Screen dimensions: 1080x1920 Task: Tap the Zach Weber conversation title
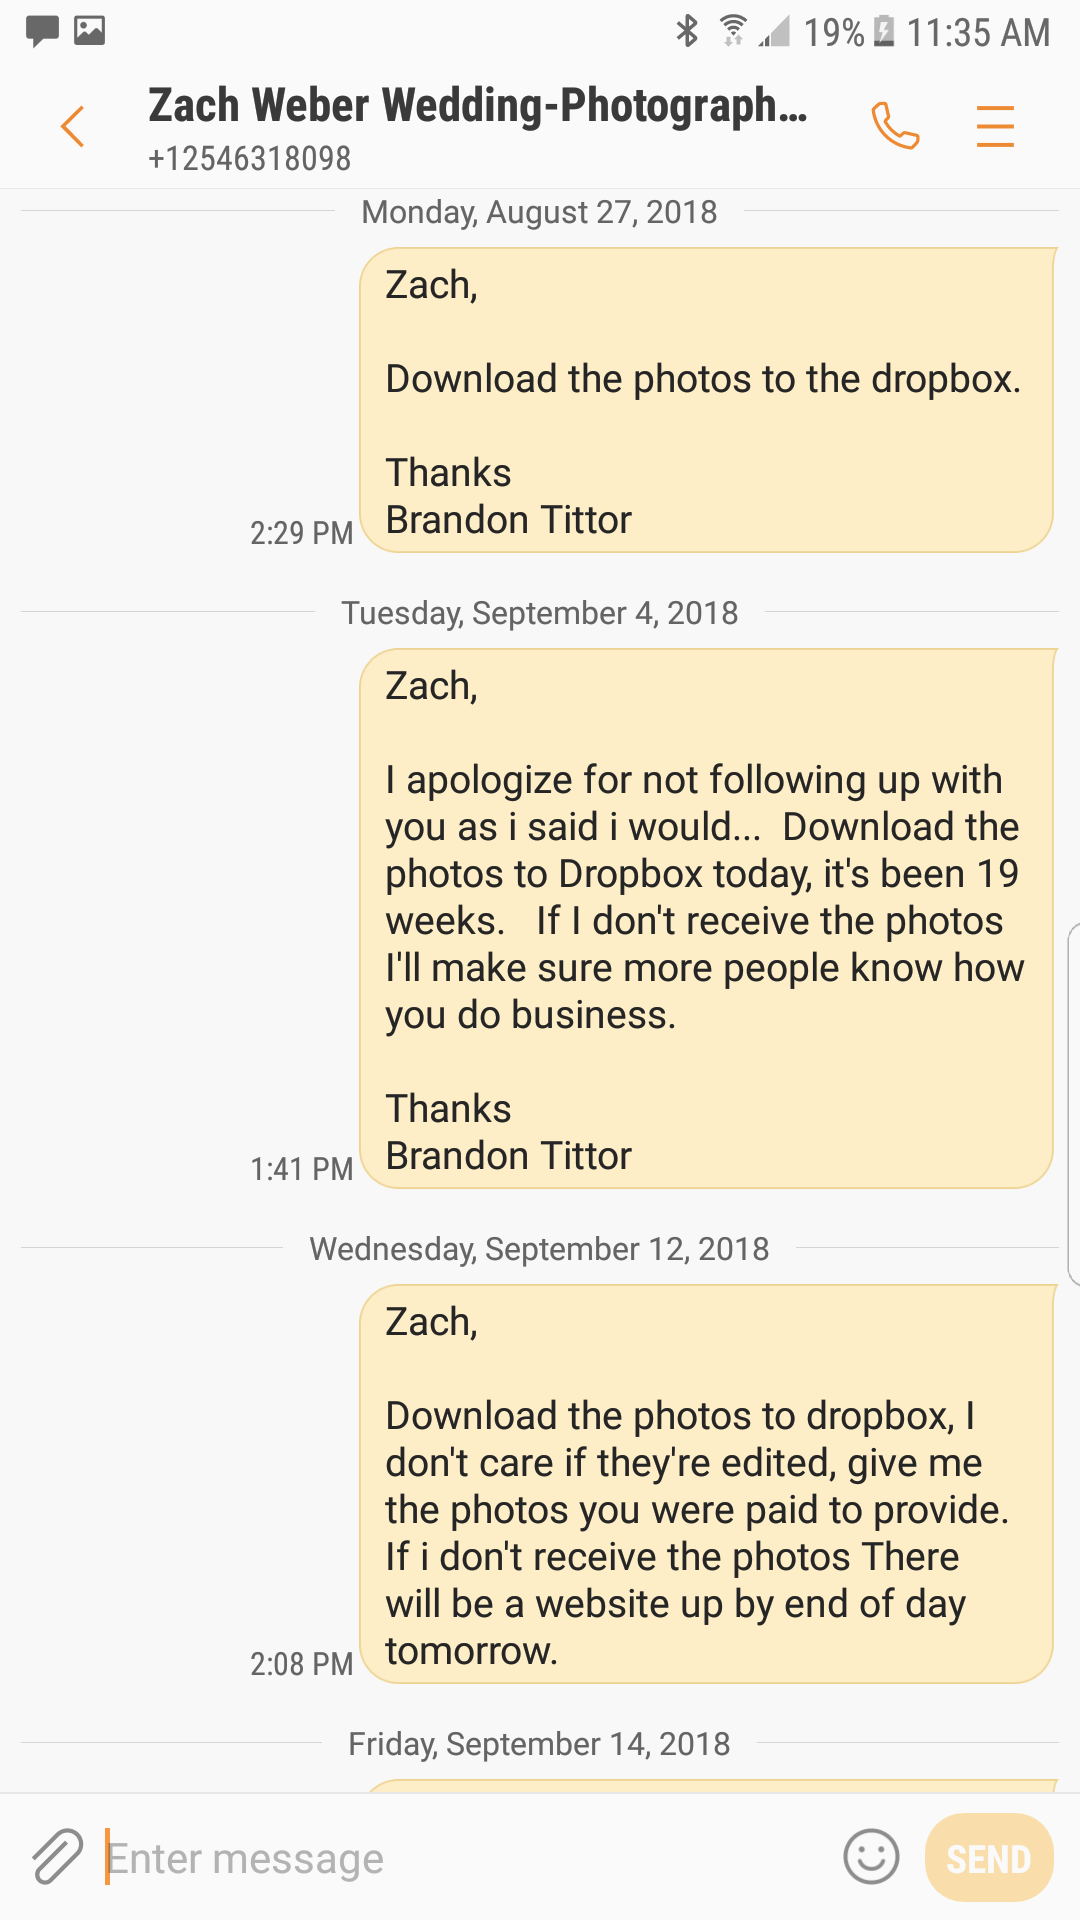(477, 106)
